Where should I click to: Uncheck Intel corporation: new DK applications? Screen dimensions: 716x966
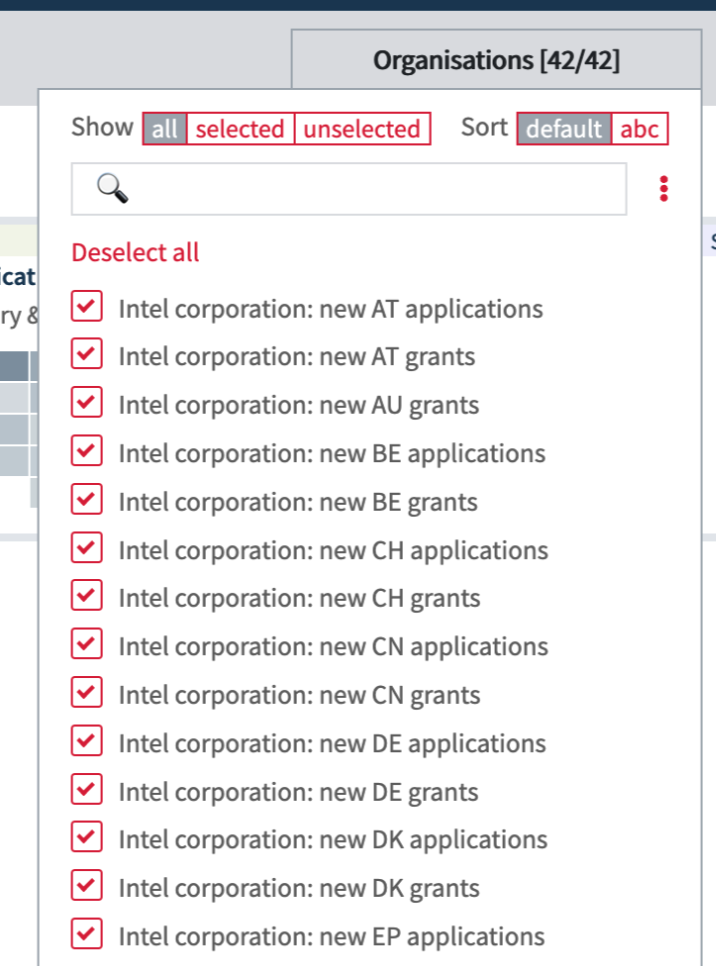tap(86, 837)
